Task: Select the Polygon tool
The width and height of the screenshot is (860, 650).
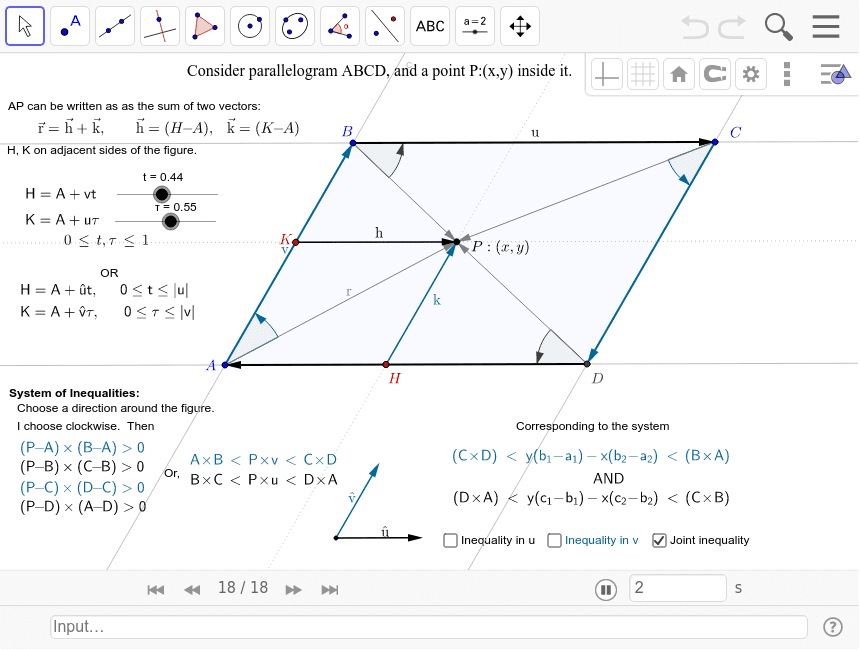Action: tap(204, 26)
